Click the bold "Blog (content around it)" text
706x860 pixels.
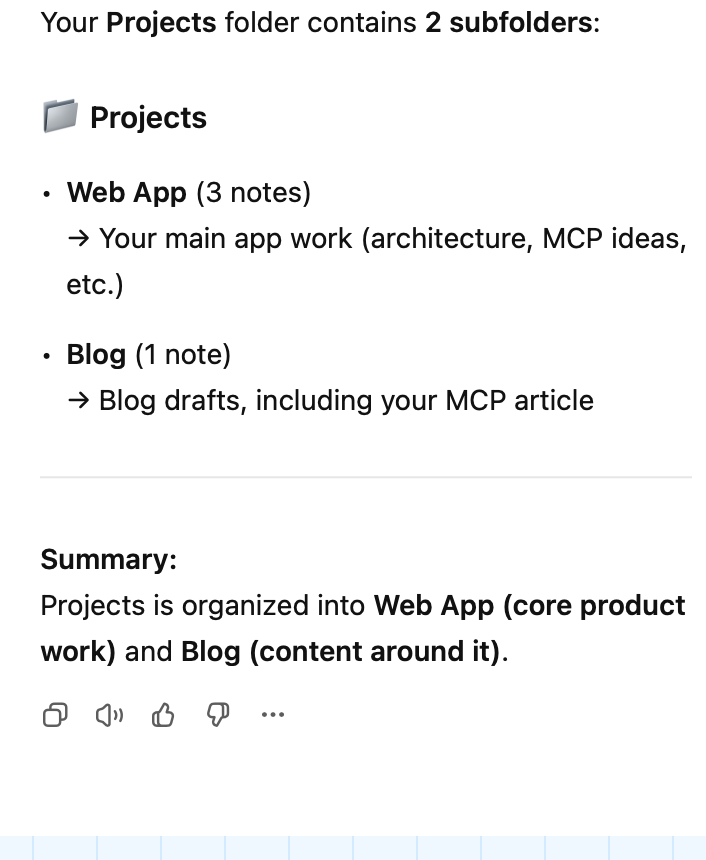pyautogui.click(x=341, y=652)
